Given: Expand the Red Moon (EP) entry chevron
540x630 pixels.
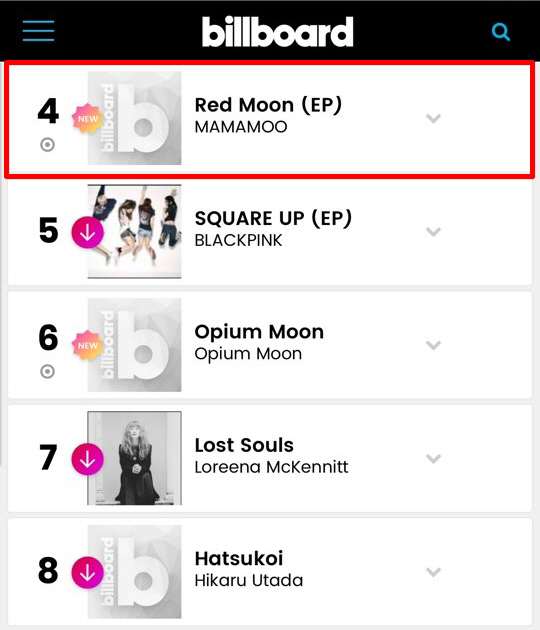Looking at the screenshot, I should [x=434, y=119].
